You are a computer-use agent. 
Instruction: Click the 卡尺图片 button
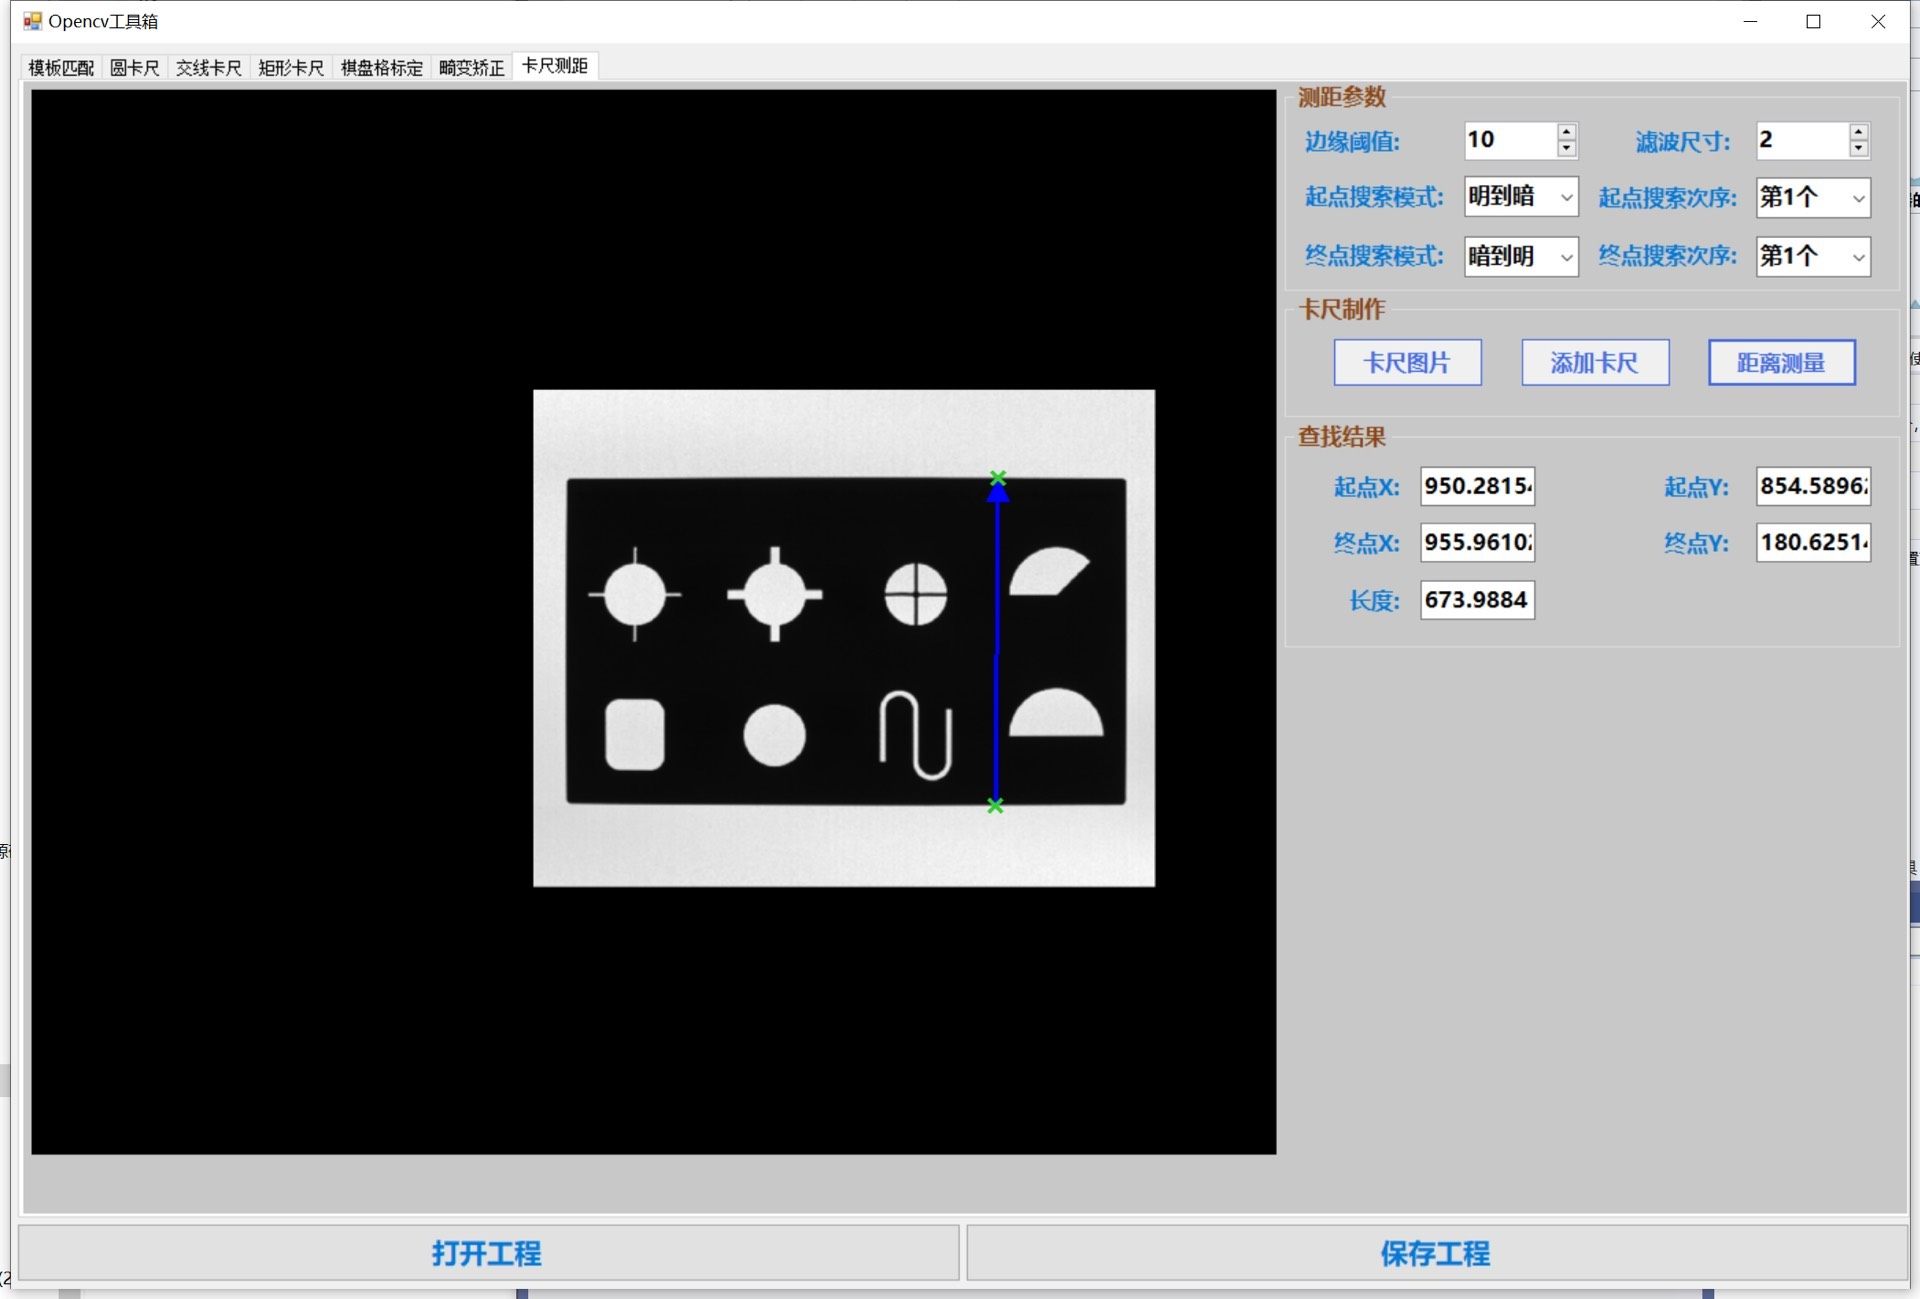tap(1407, 362)
